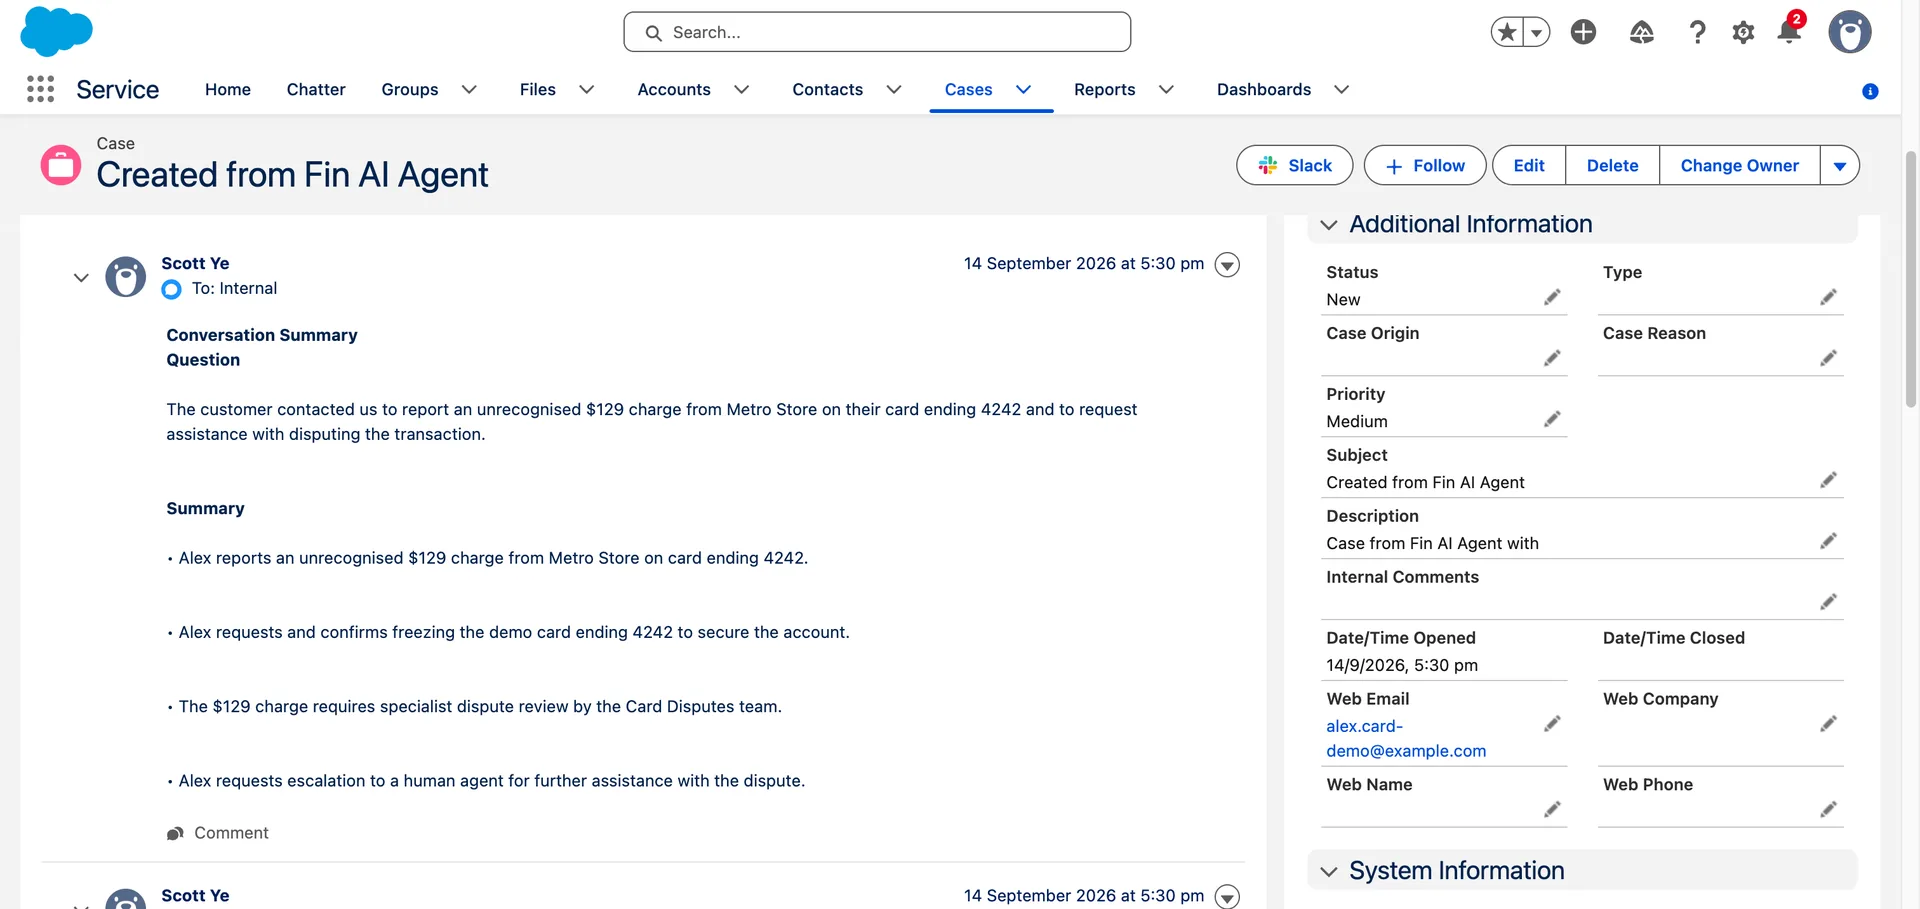
Task: Edit the Description field pencil
Action: (1828, 541)
